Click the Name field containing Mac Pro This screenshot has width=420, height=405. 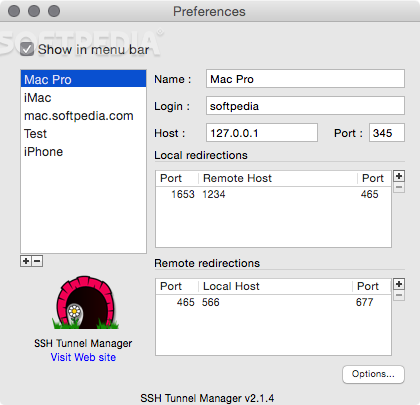pos(305,79)
